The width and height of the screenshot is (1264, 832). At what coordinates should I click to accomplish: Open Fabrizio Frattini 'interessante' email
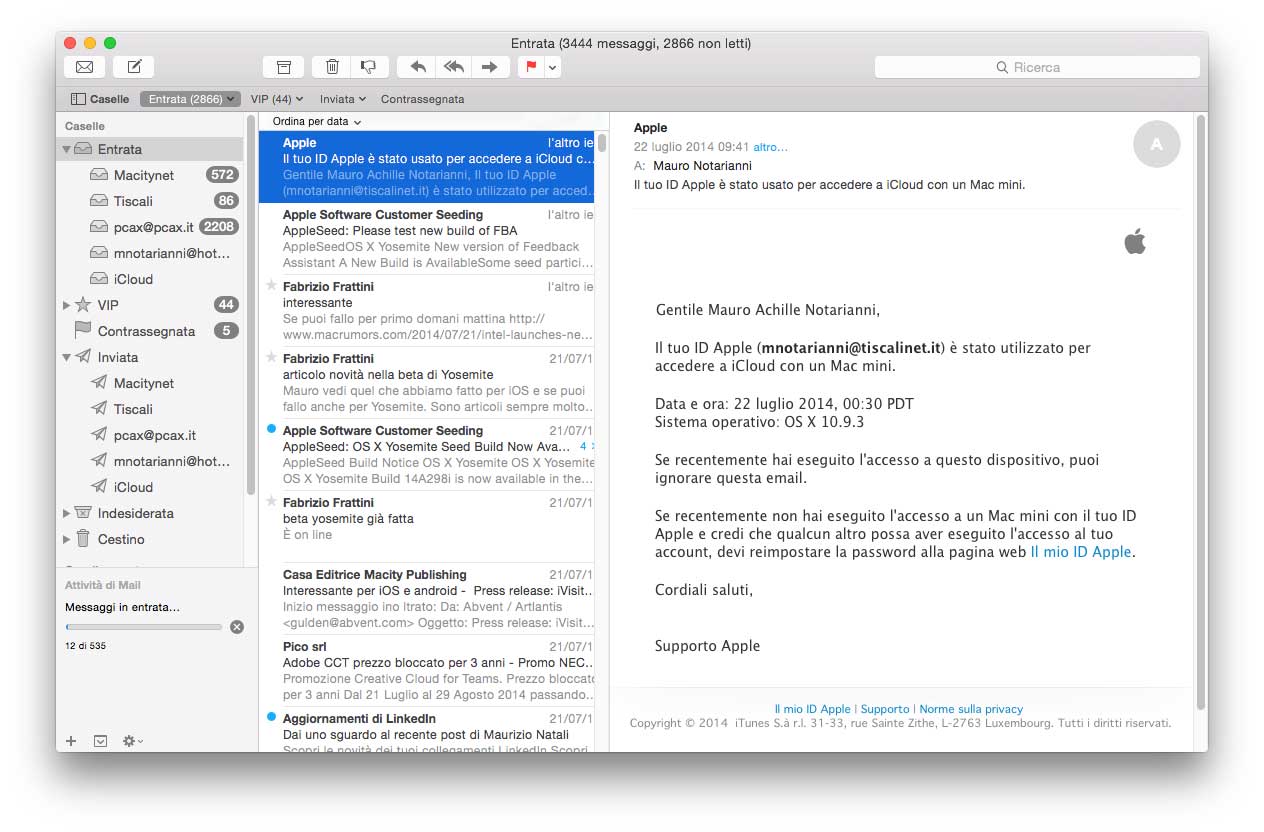427,311
